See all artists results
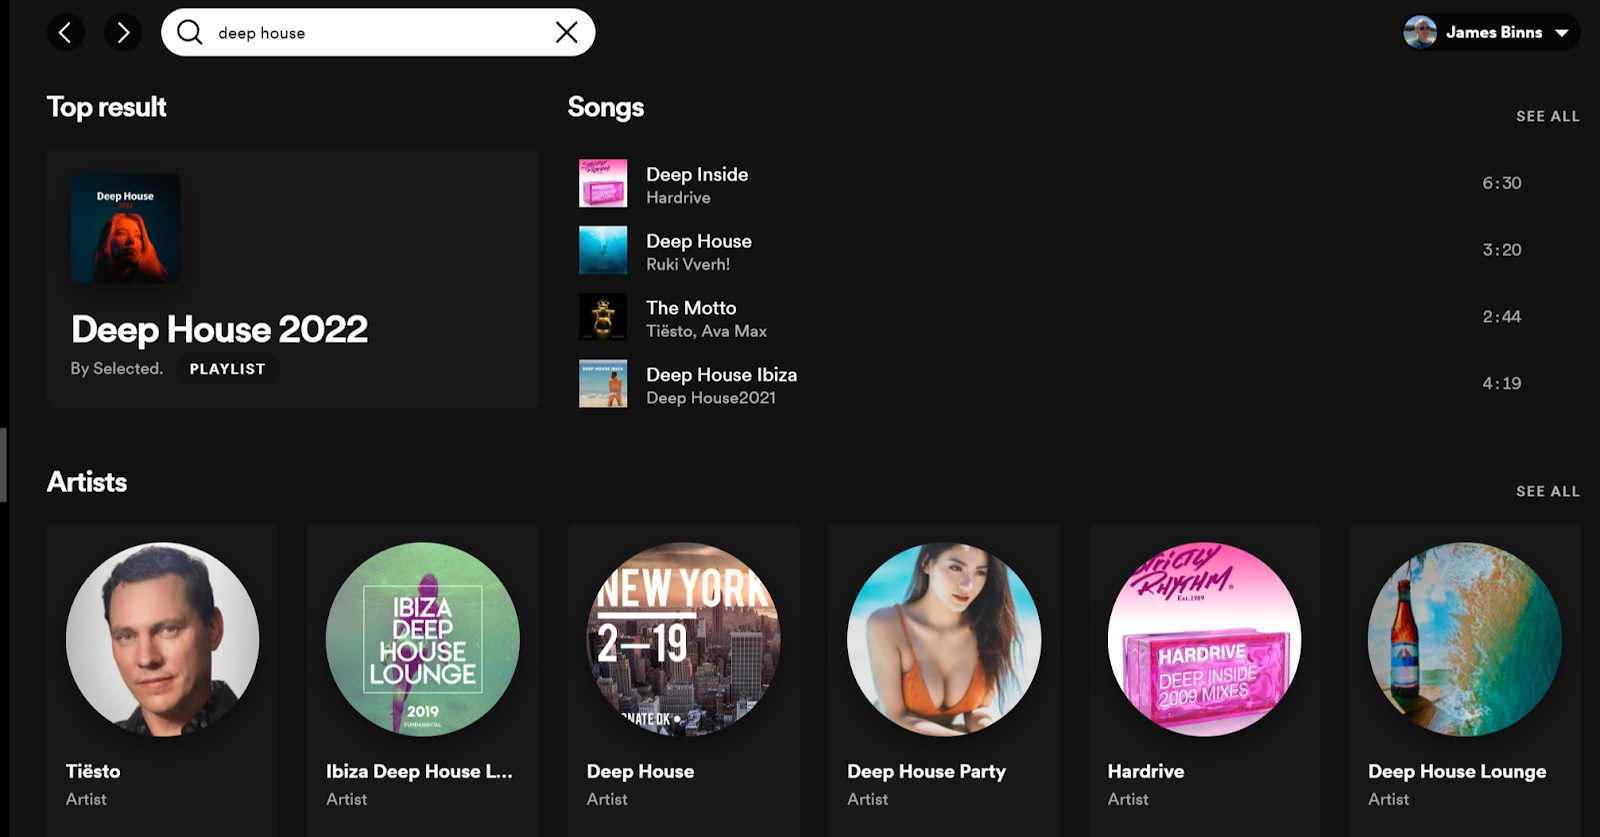 (1548, 491)
